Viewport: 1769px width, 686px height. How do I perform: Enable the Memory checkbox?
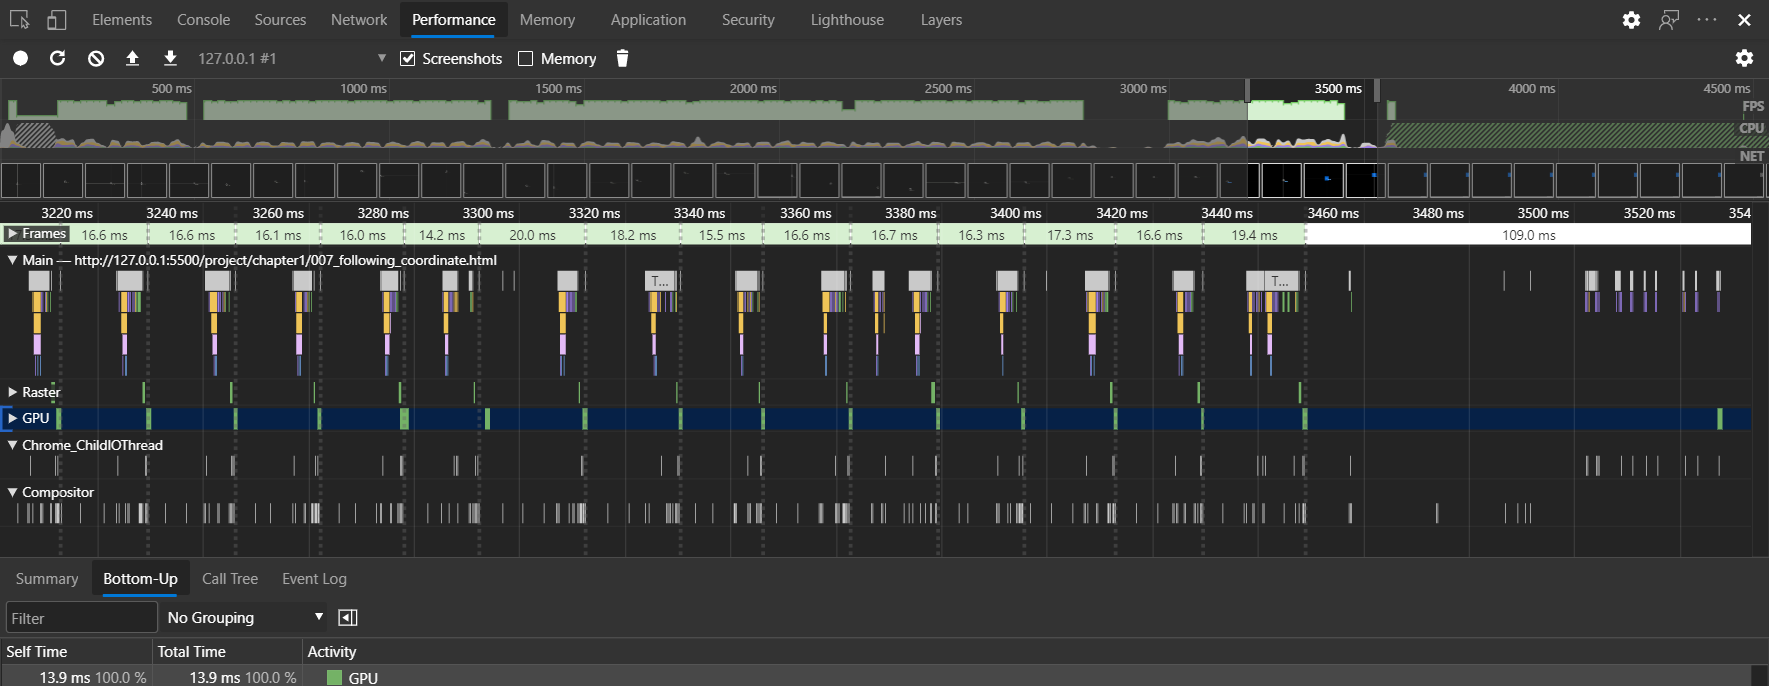(526, 58)
